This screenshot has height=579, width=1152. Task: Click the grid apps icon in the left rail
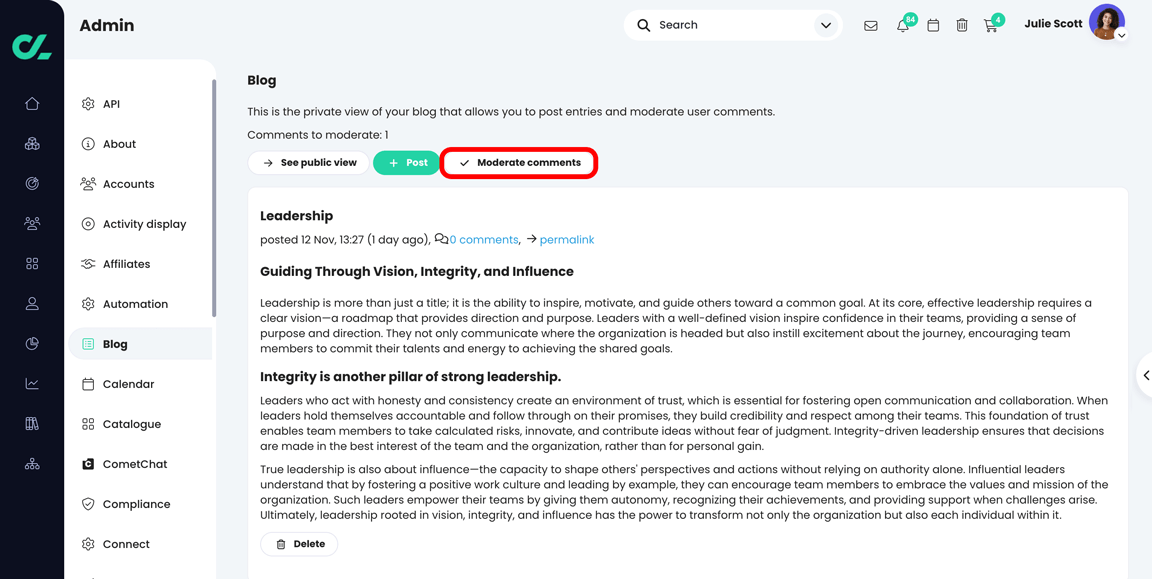pyautogui.click(x=32, y=263)
